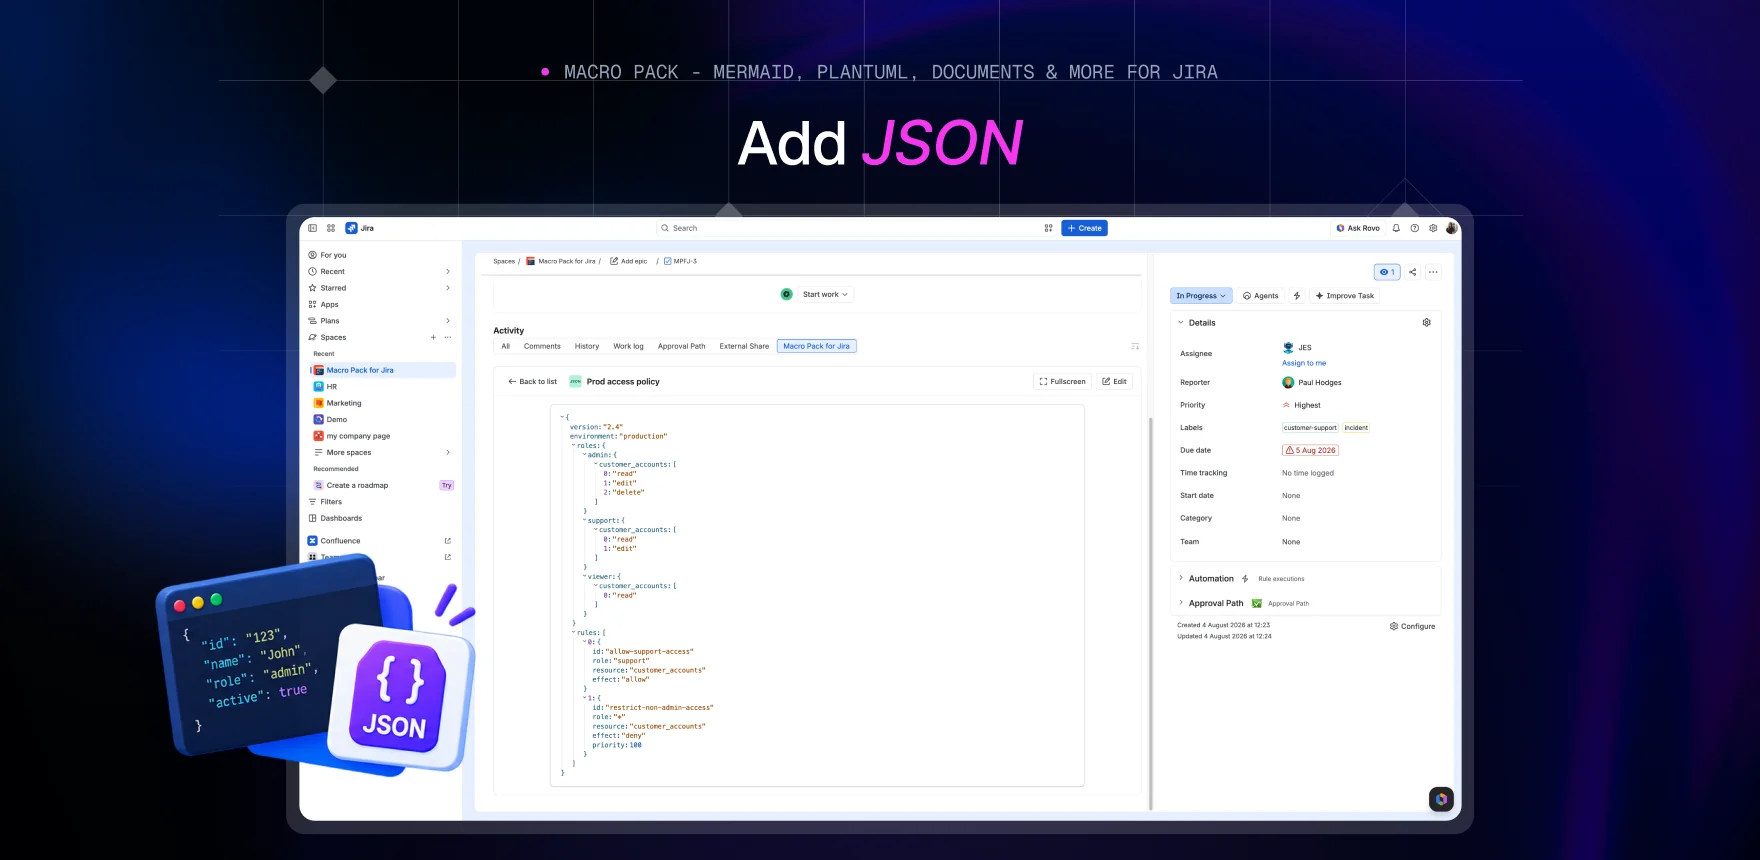Image resolution: width=1760 pixels, height=860 pixels.
Task: Expand the Recent sidebar item
Action: point(447,271)
